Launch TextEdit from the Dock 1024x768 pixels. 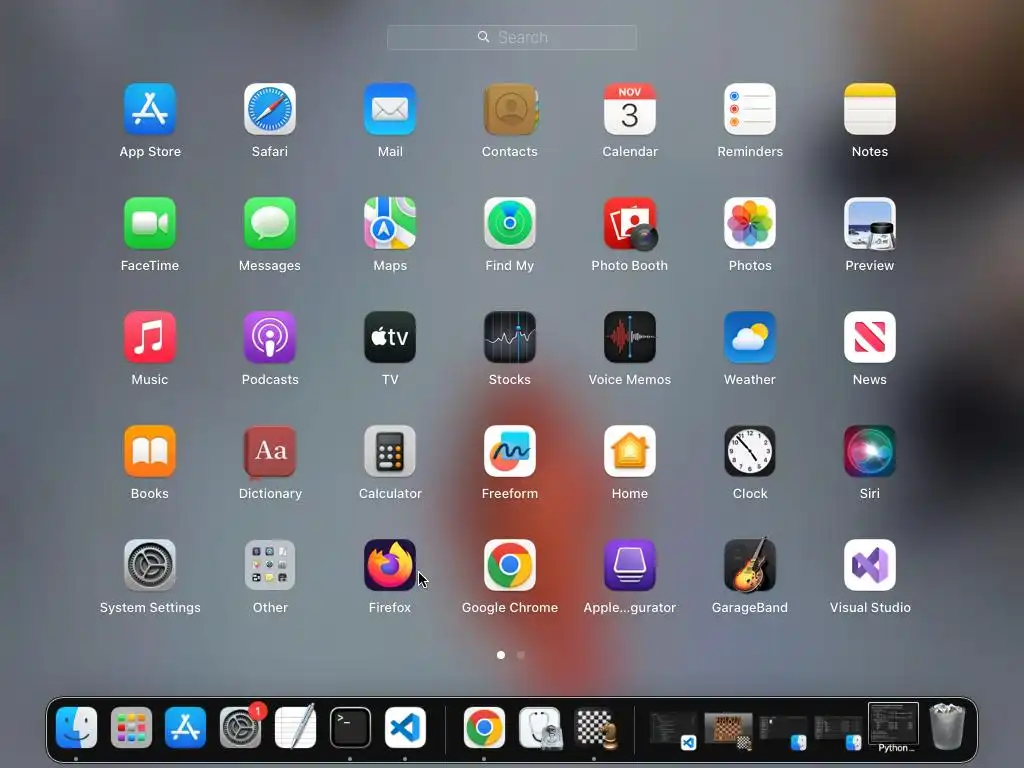pyautogui.click(x=295, y=727)
